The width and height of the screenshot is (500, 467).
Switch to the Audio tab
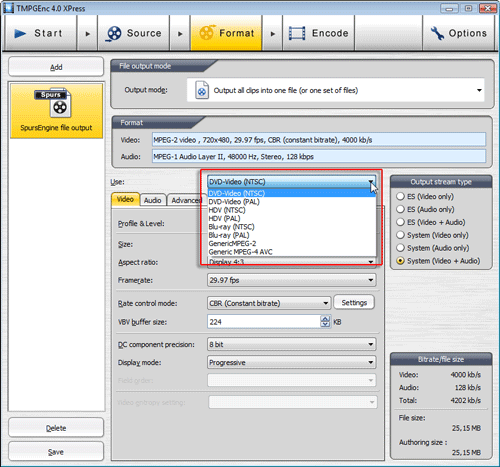tap(153, 200)
